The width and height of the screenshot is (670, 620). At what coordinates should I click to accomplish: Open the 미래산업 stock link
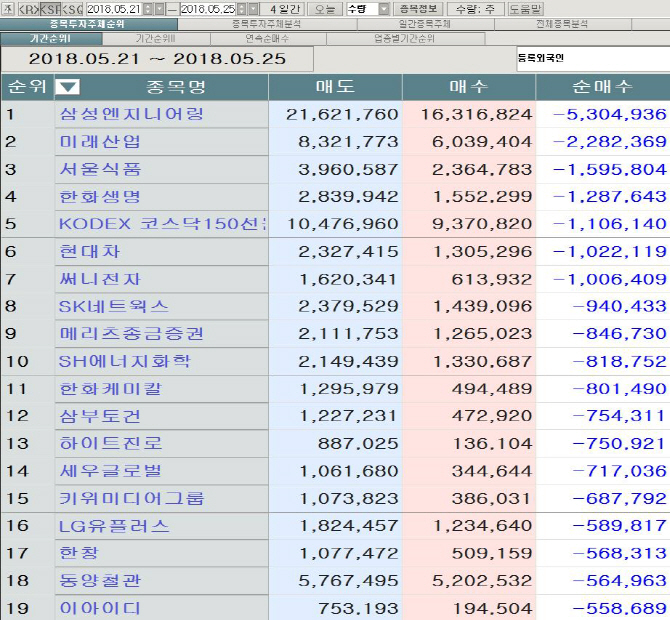100,141
